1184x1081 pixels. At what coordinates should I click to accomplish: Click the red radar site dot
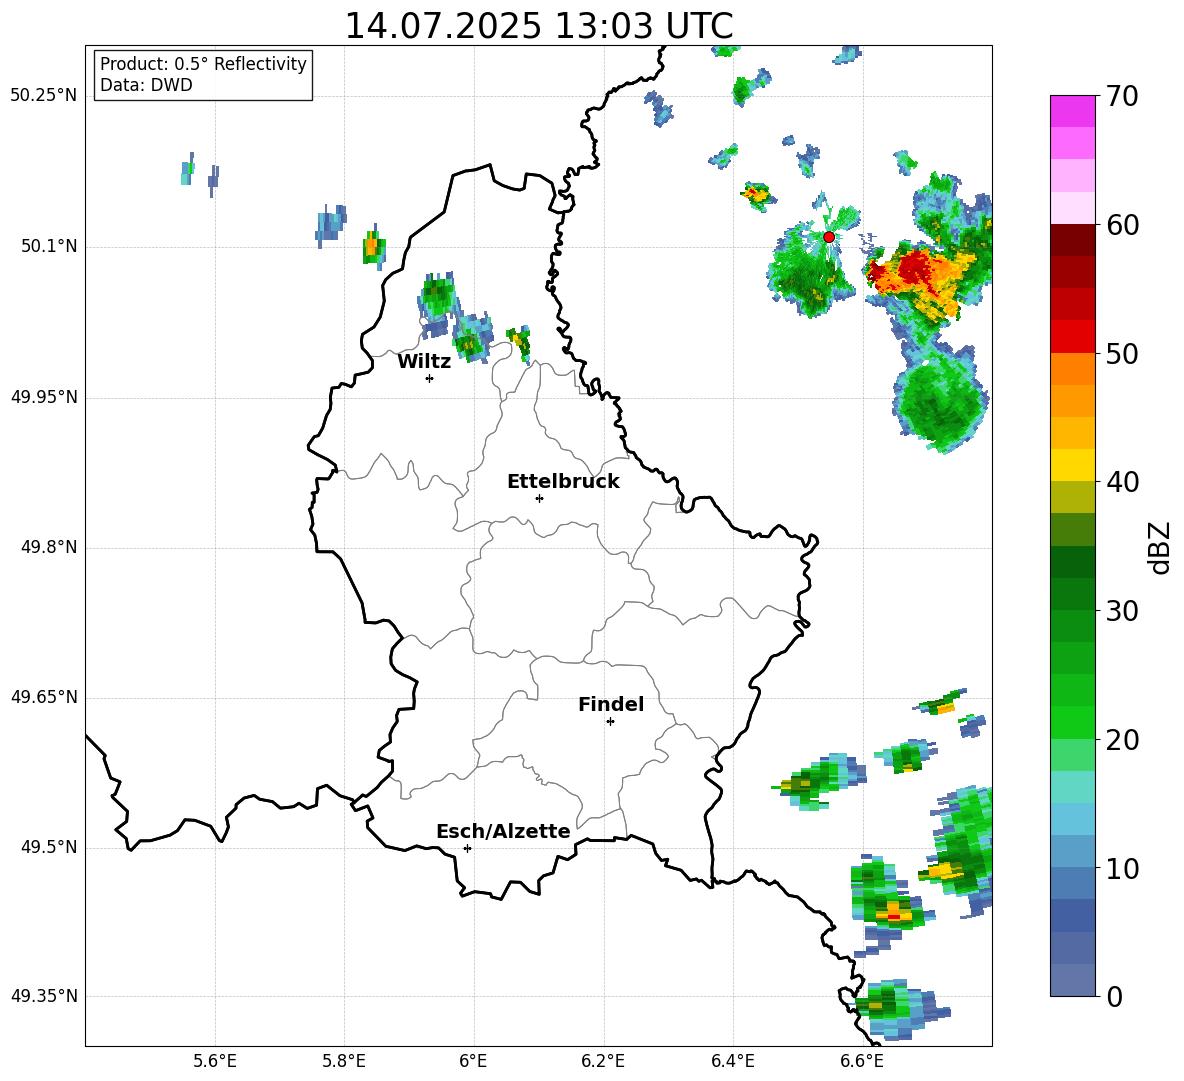click(828, 237)
